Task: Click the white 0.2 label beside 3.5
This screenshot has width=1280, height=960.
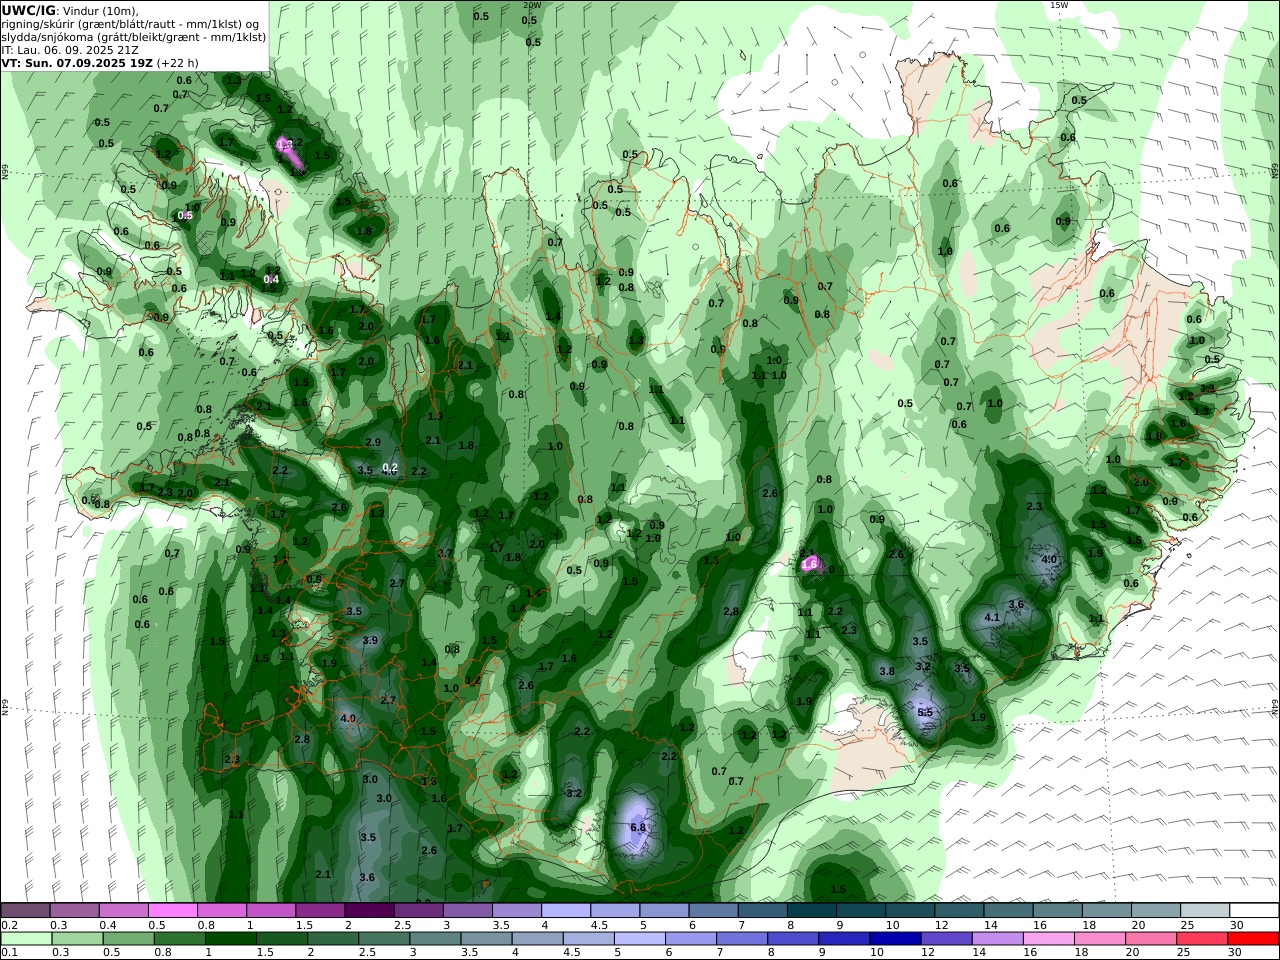Action: click(390, 468)
